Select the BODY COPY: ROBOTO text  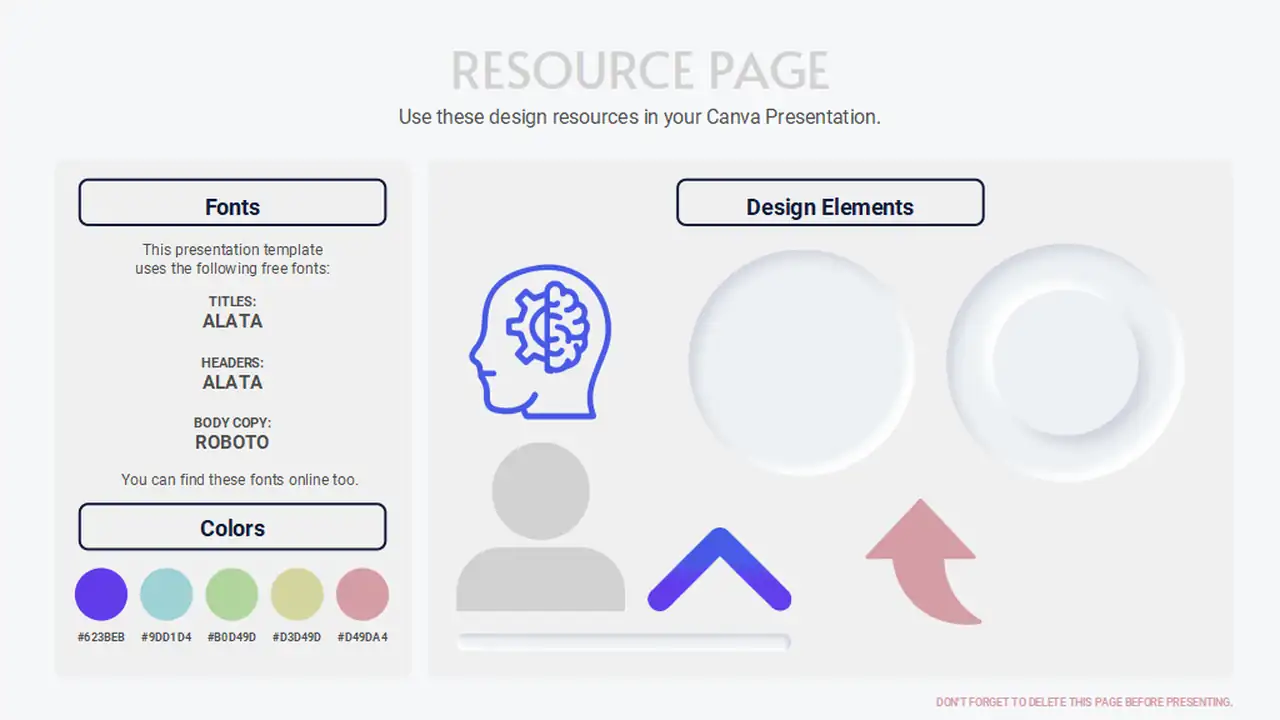click(232, 433)
